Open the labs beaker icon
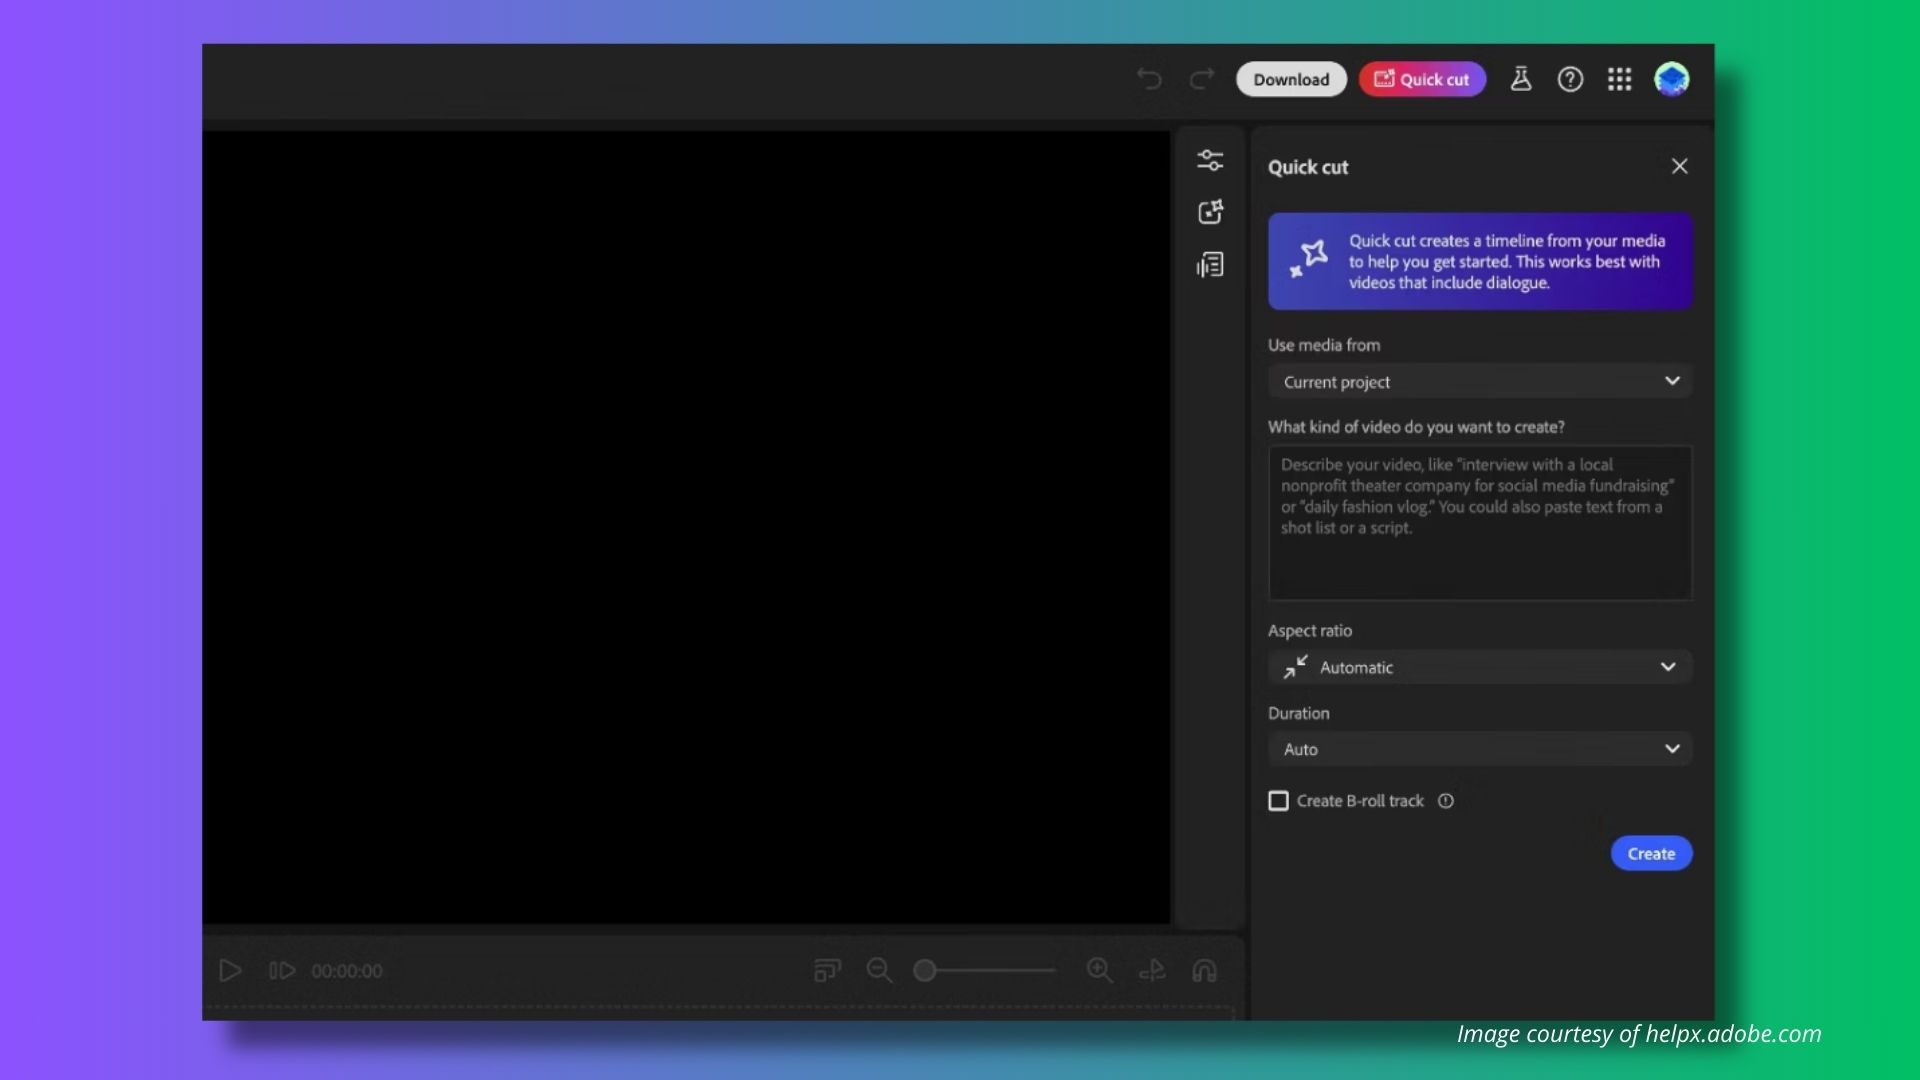 [x=1521, y=79]
